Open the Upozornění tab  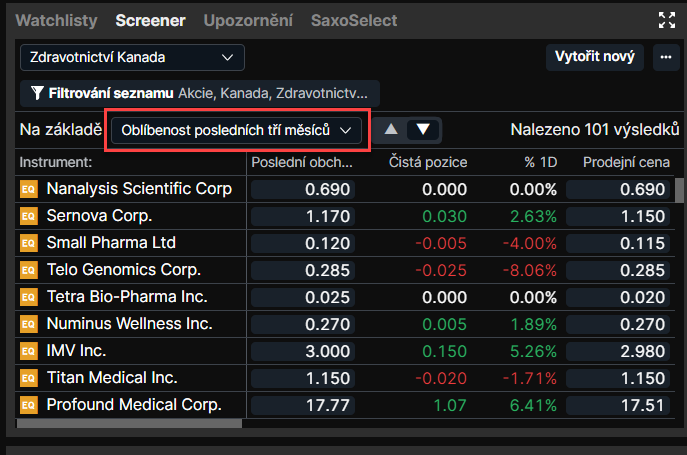[x=248, y=20]
